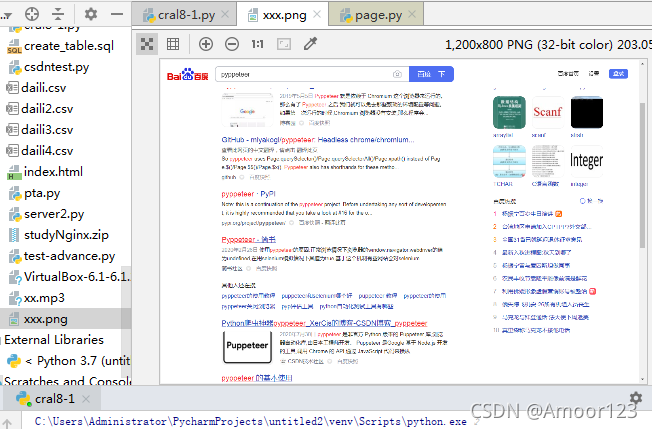Set image to actual size 1:1
Image resolution: width=652 pixels, height=429 pixels.
click(x=257, y=44)
